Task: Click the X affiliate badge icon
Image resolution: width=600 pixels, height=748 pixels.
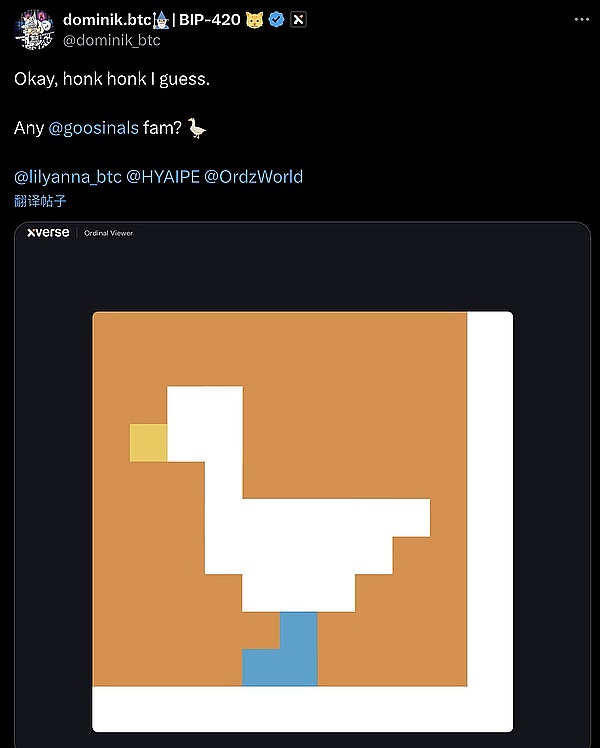Action: pos(298,20)
